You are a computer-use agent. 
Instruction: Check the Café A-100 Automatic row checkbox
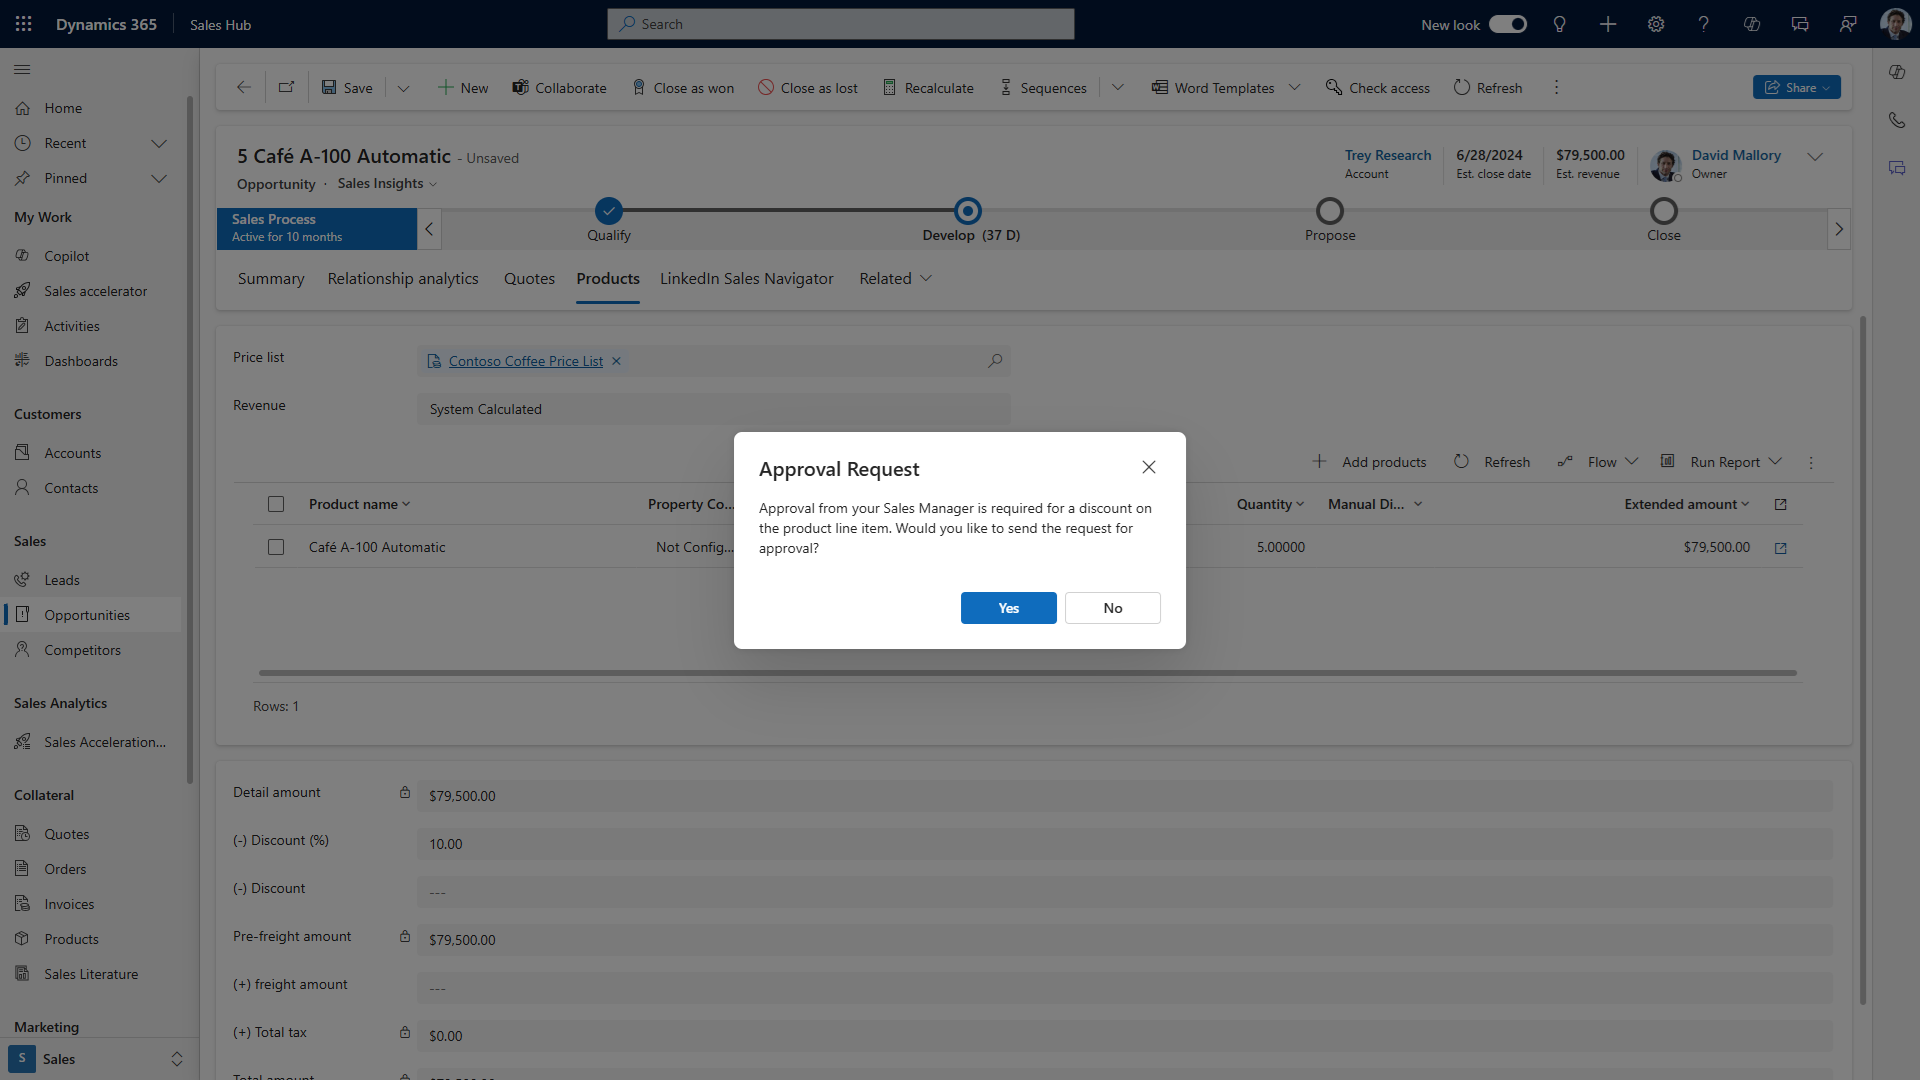tap(276, 547)
